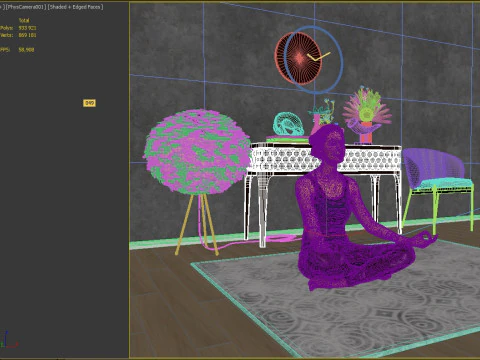
Task: Select the pink-green spherical feather lamp shade
Action: [197, 152]
